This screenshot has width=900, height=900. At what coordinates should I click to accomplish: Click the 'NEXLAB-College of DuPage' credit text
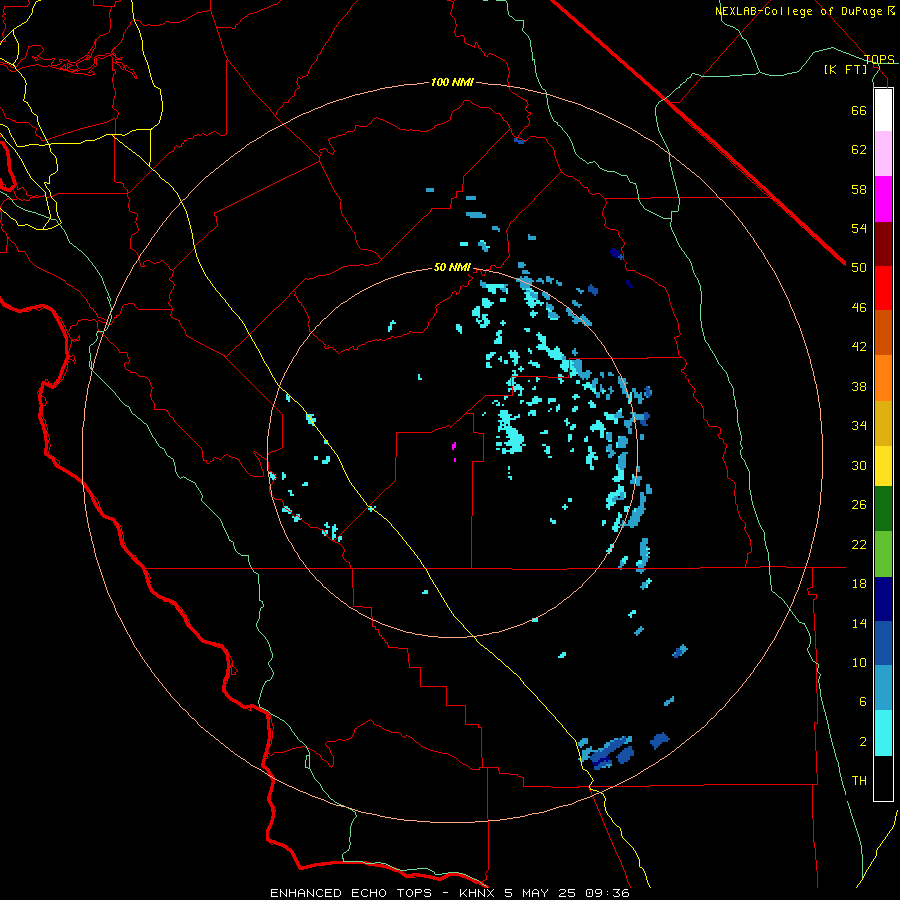798,11
